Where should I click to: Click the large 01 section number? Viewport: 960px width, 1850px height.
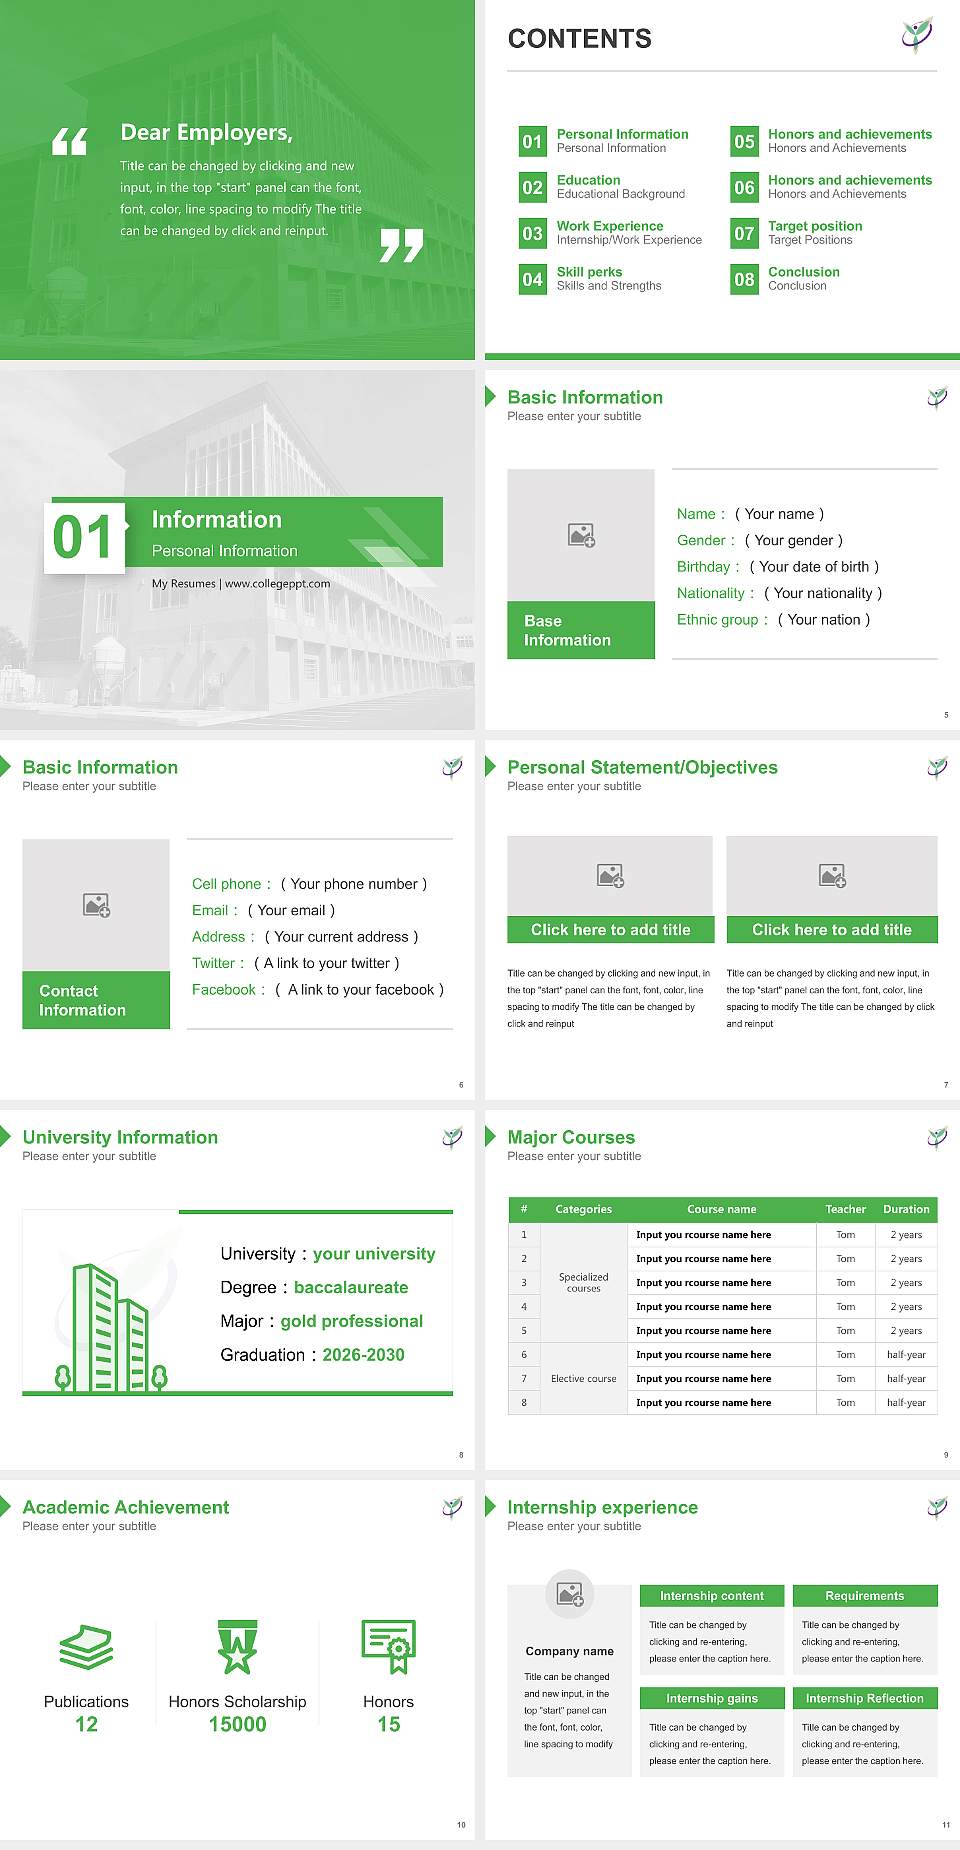point(83,538)
